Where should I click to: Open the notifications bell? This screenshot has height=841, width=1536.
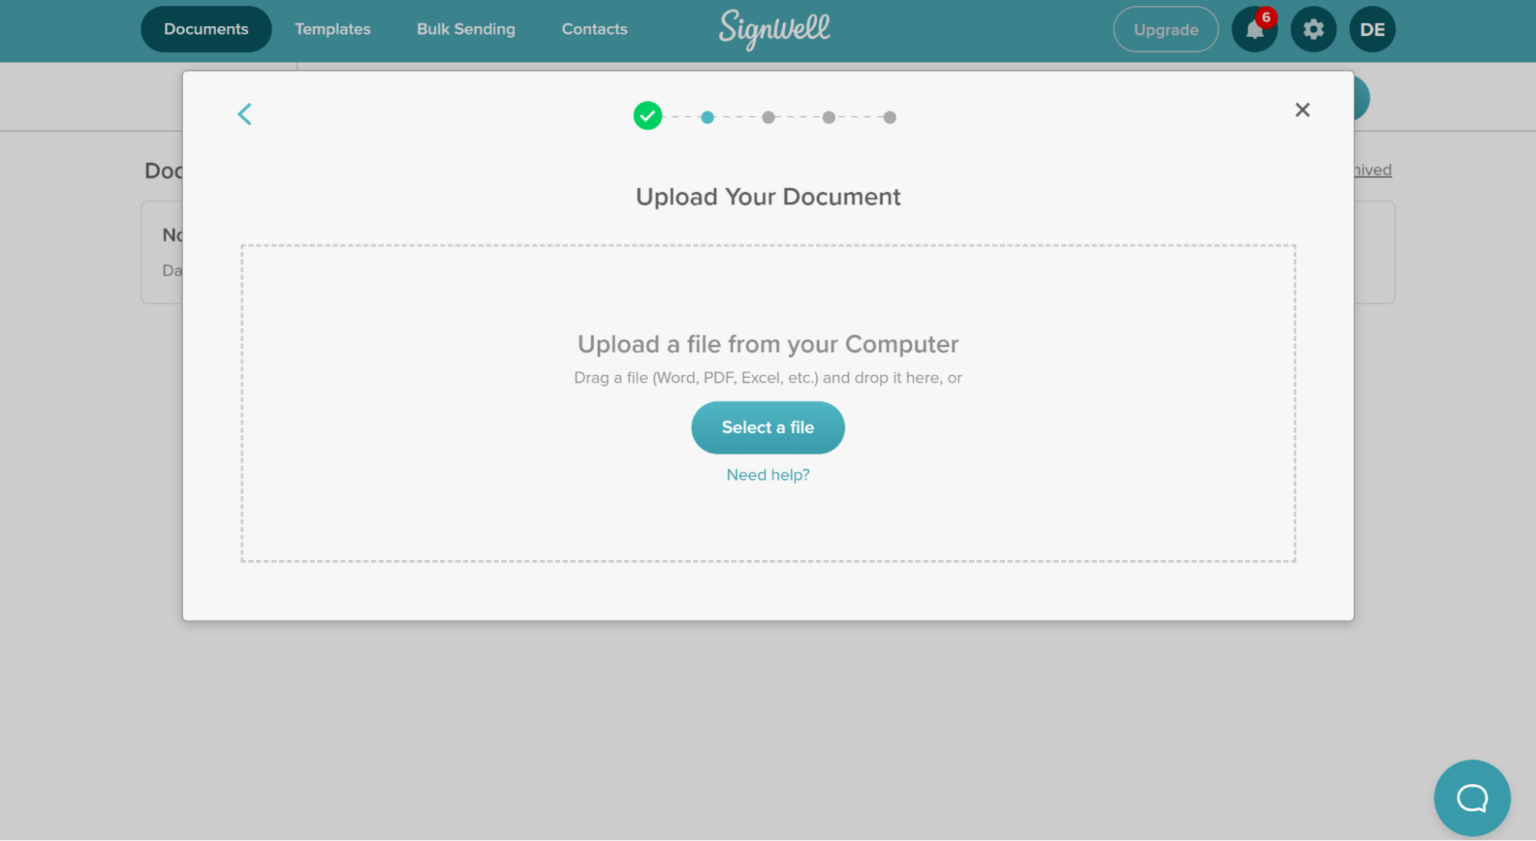[x=1254, y=30]
